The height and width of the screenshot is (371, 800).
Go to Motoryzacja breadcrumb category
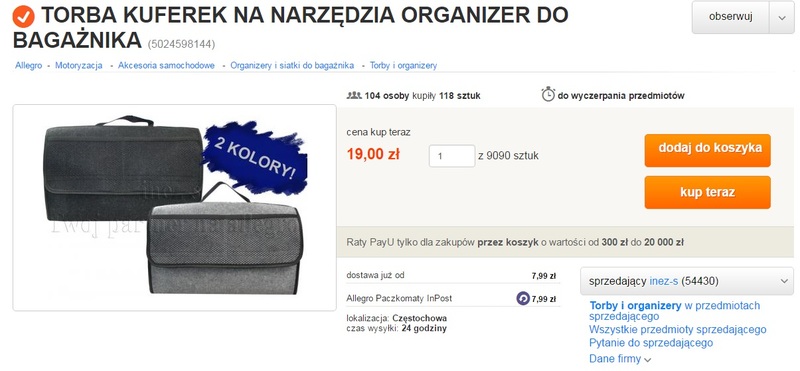[x=79, y=65]
